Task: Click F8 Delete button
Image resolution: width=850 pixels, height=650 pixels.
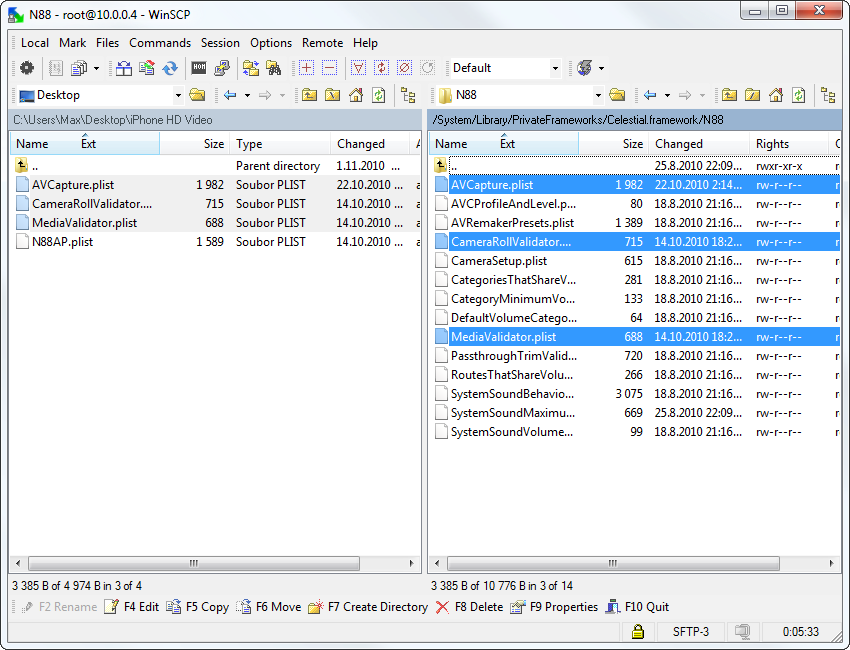Action: click(x=469, y=607)
